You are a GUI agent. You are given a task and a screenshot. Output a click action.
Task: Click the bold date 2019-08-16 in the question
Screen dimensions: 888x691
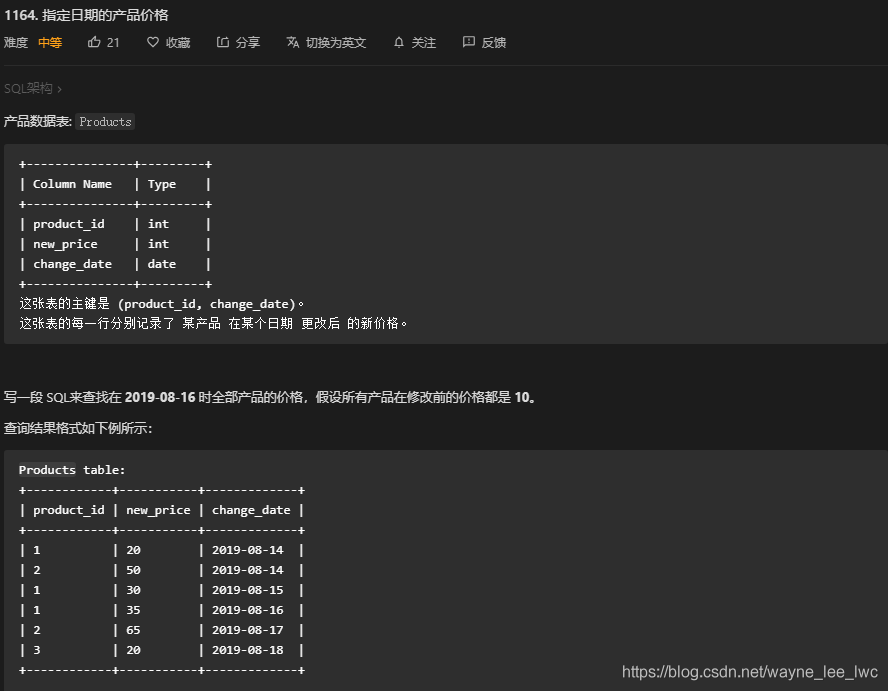pyautogui.click(x=160, y=397)
